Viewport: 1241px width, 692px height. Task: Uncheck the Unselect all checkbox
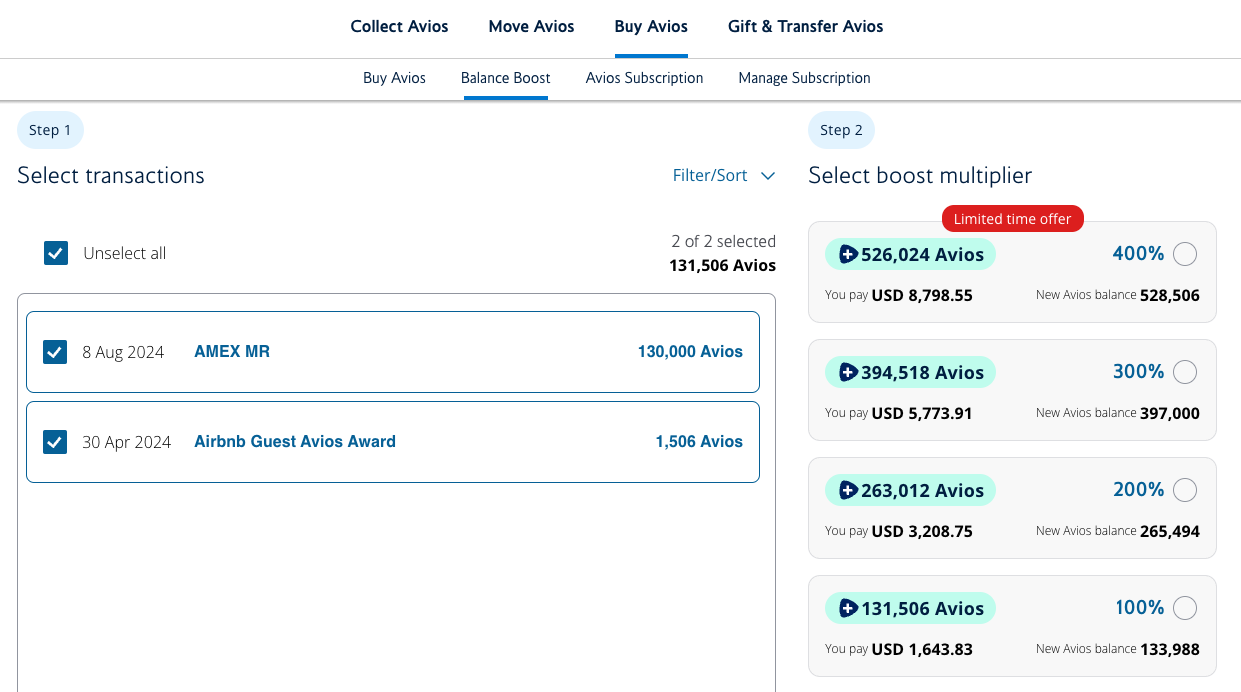56,253
